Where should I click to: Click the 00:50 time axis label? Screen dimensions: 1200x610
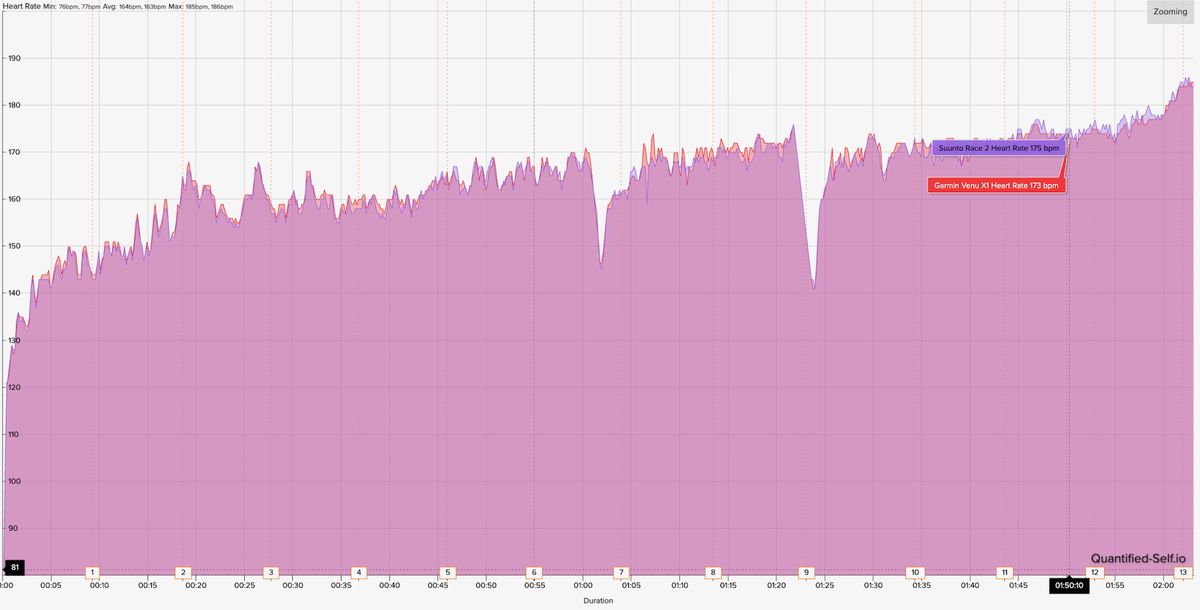(x=486, y=585)
